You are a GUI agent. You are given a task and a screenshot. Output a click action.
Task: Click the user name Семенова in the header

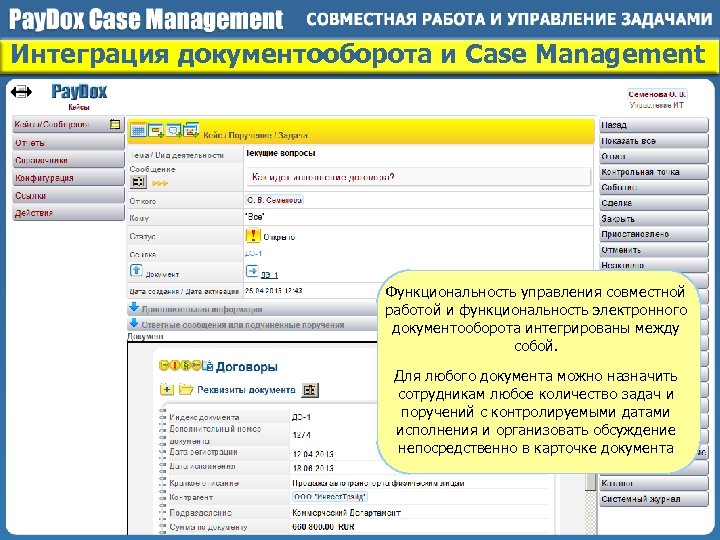coord(657,94)
